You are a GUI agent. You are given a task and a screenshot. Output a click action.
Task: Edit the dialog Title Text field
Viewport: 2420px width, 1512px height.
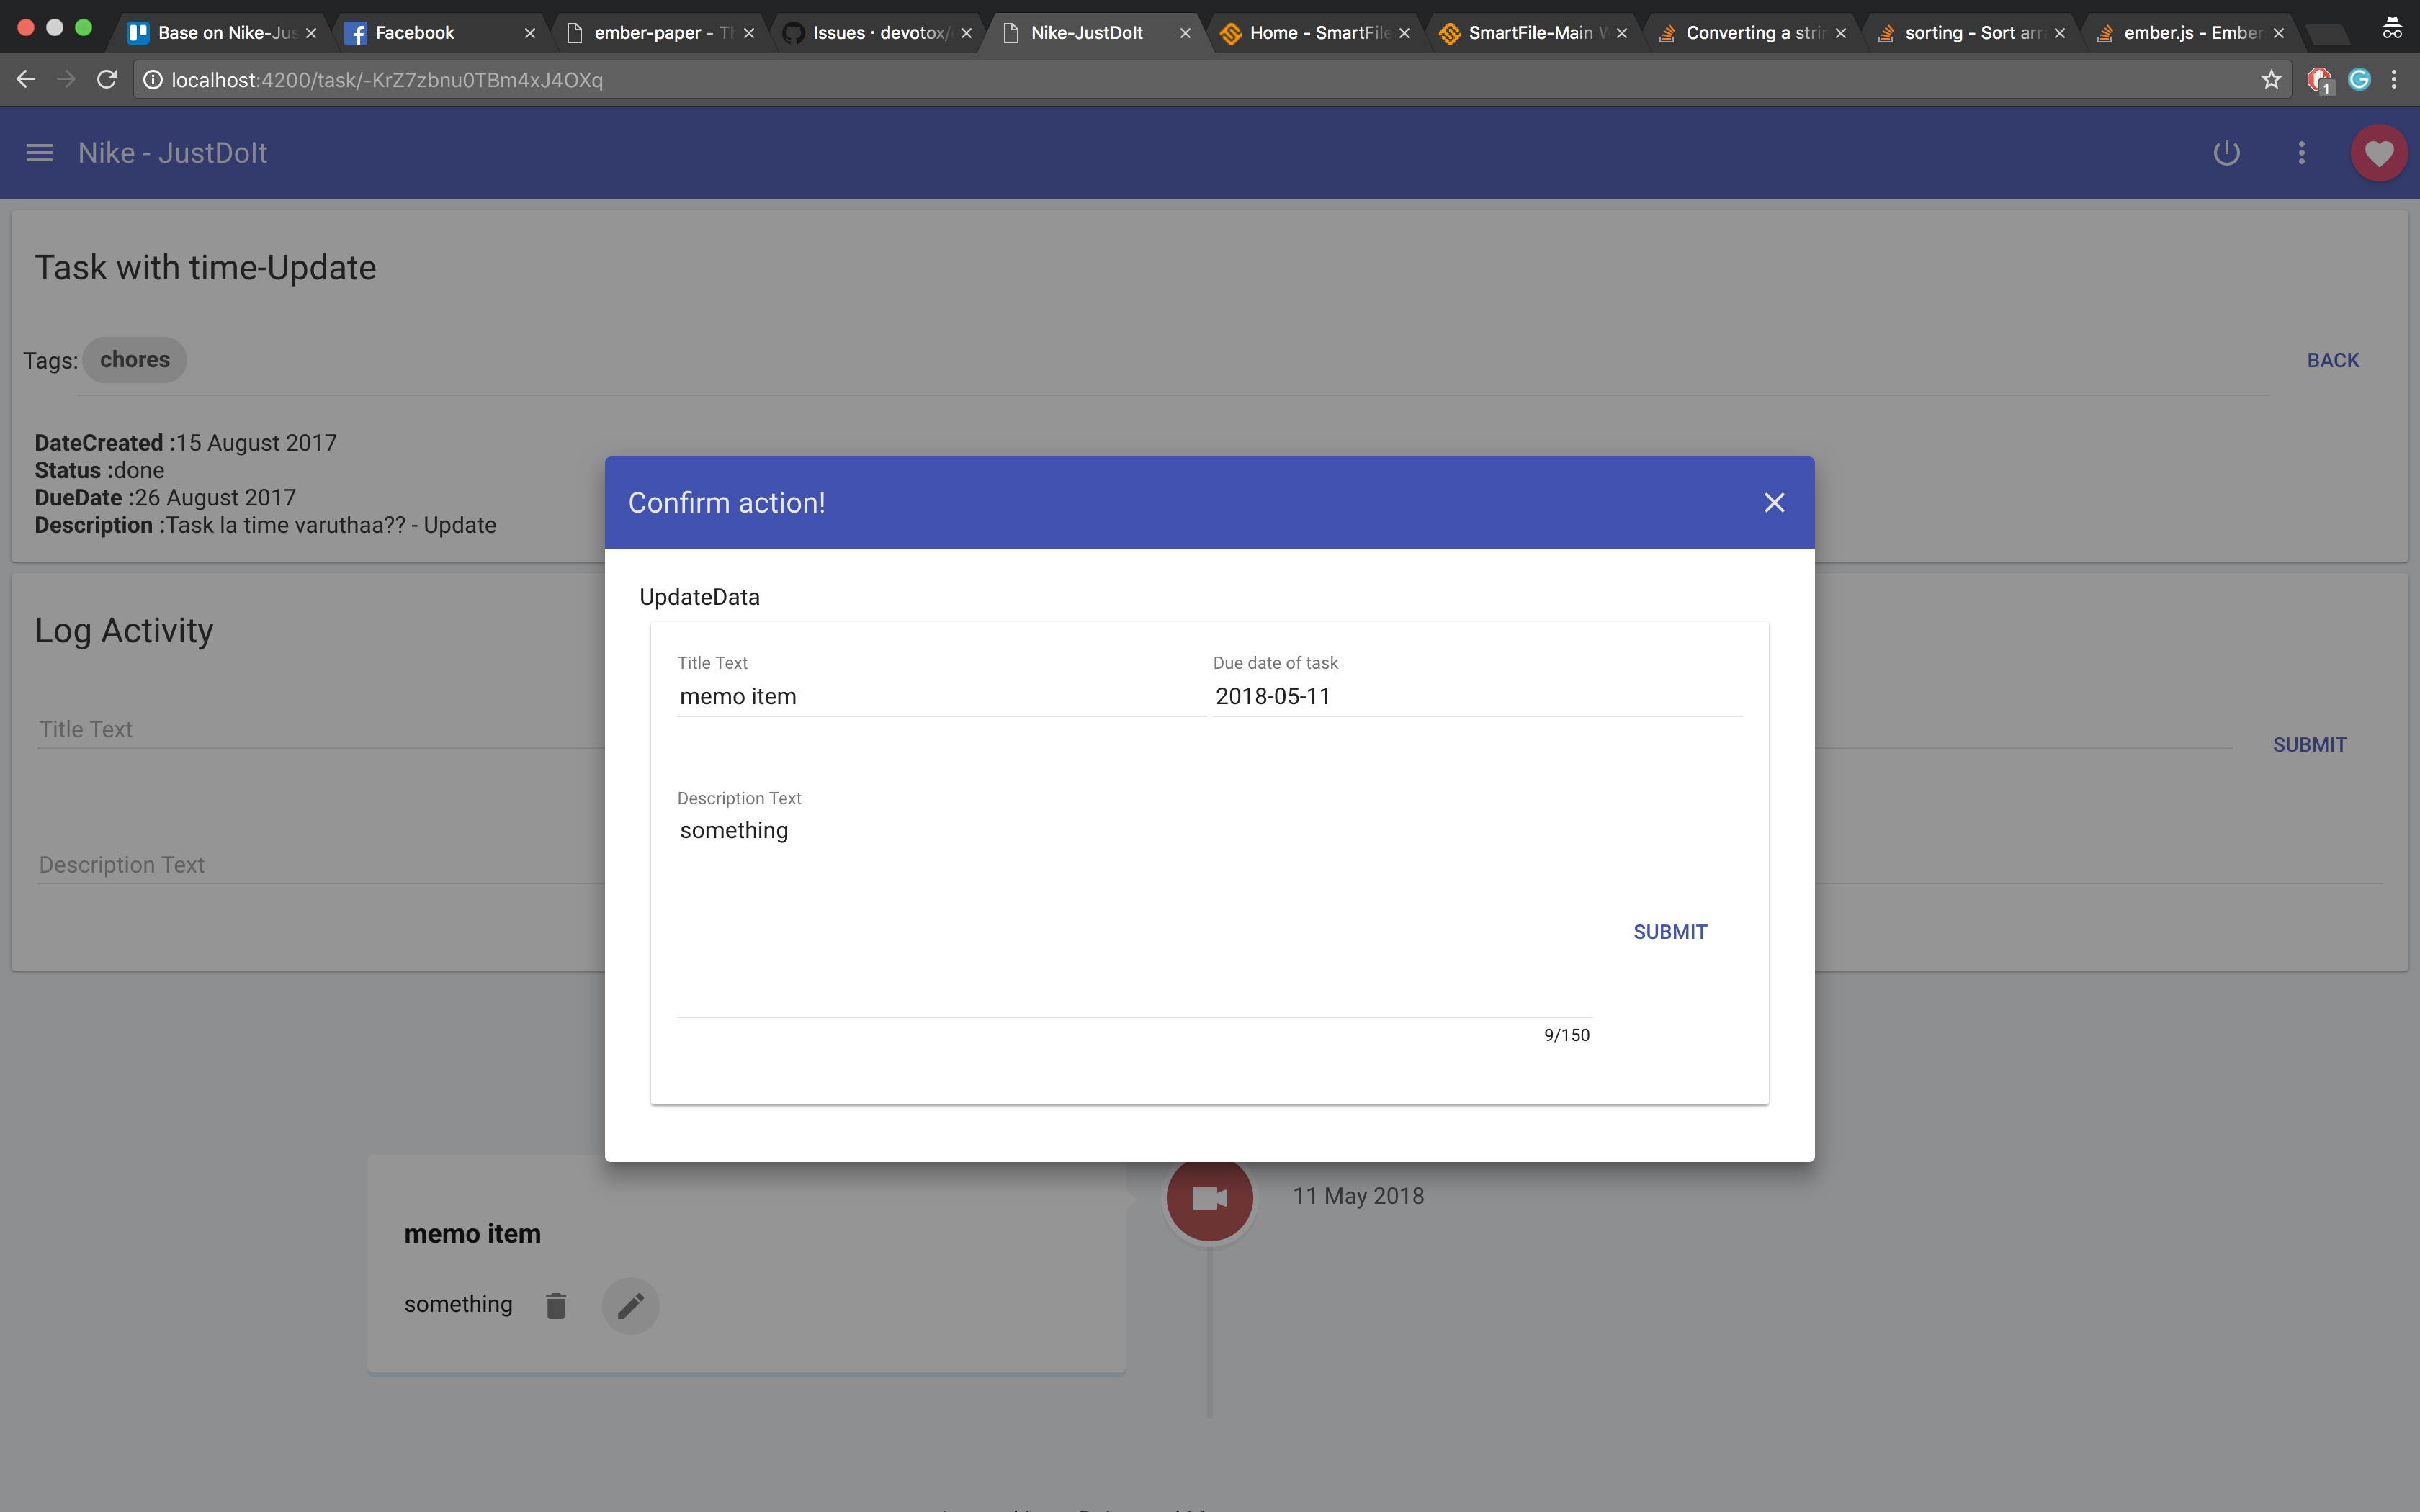(940, 697)
